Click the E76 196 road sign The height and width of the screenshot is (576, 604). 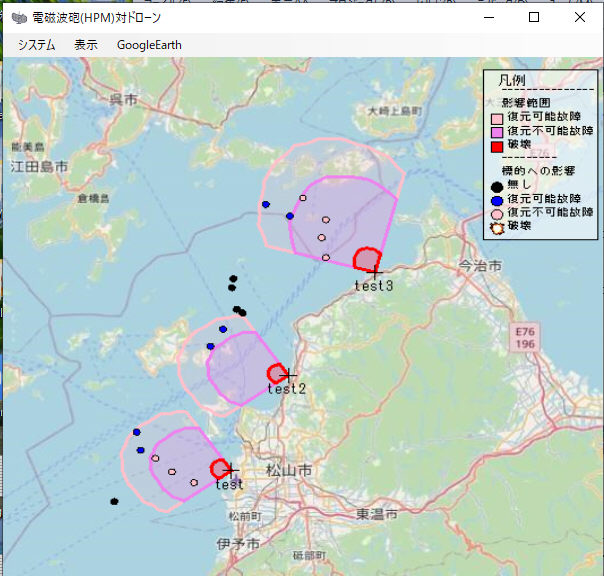coord(526,337)
